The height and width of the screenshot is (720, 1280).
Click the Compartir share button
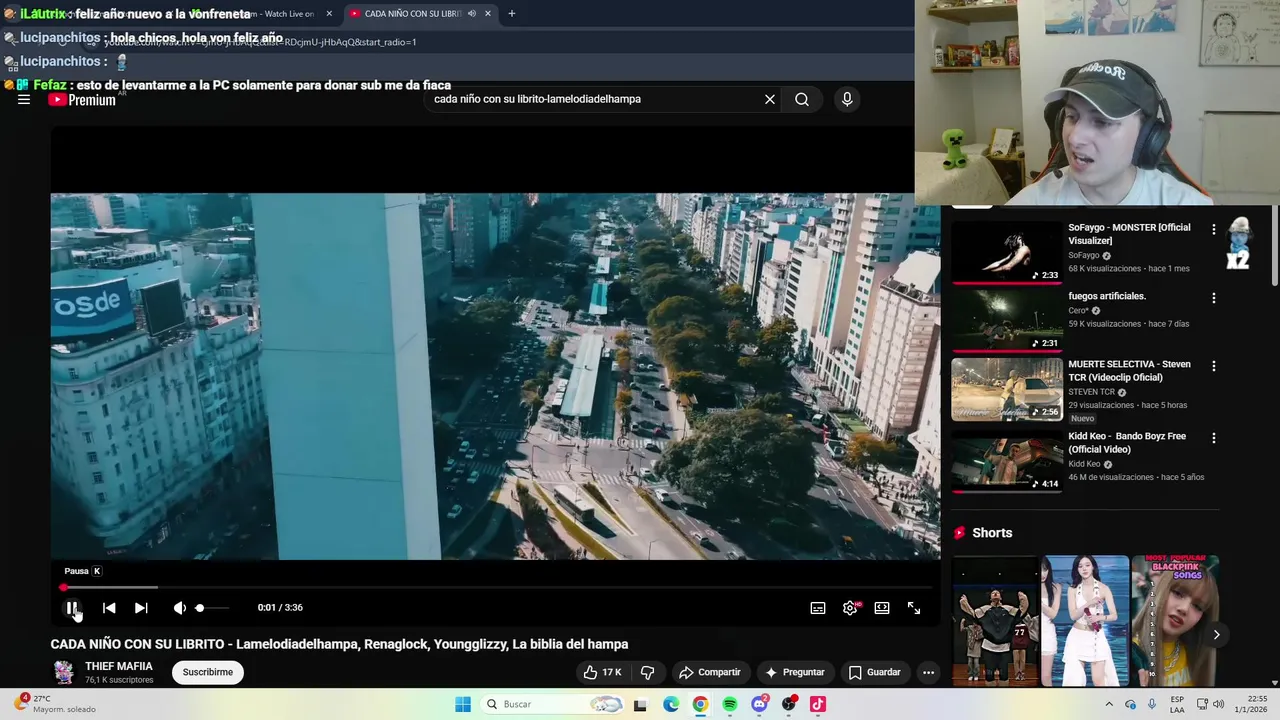pos(710,672)
